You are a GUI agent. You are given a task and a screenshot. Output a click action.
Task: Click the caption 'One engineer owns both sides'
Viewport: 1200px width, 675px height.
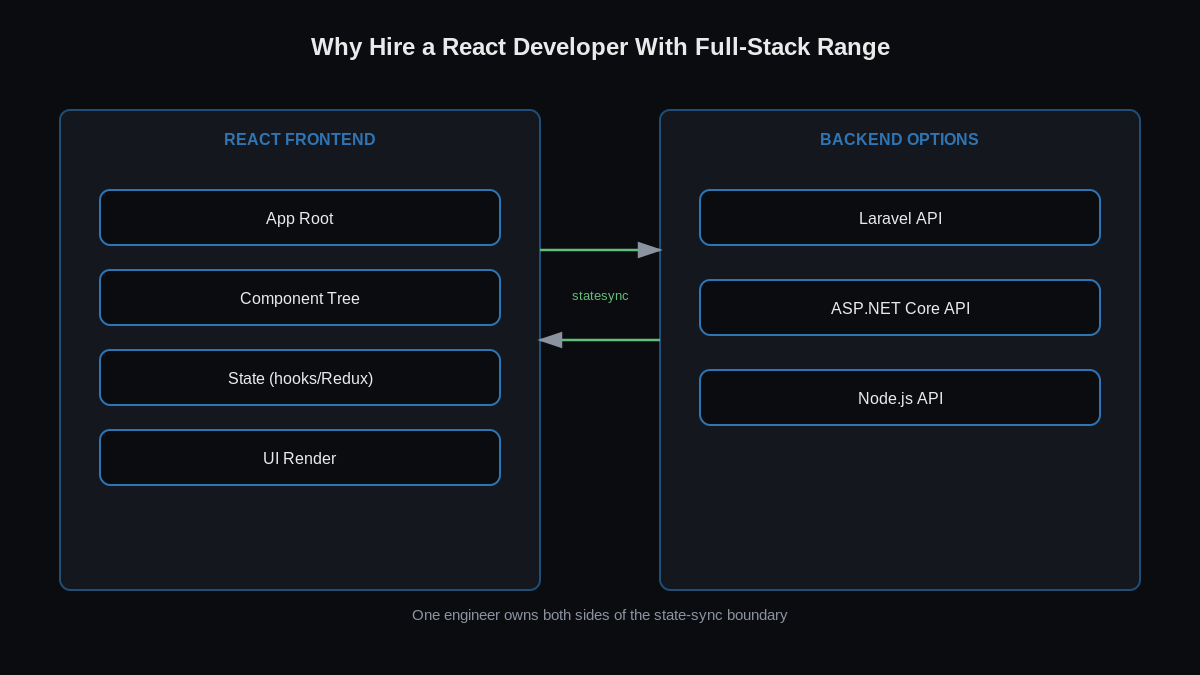click(x=600, y=615)
